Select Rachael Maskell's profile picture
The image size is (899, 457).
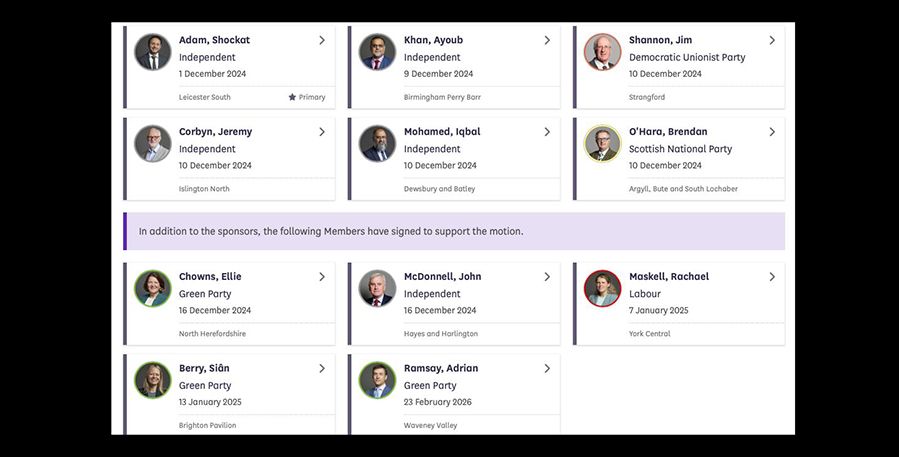click(x=603, y=288)
